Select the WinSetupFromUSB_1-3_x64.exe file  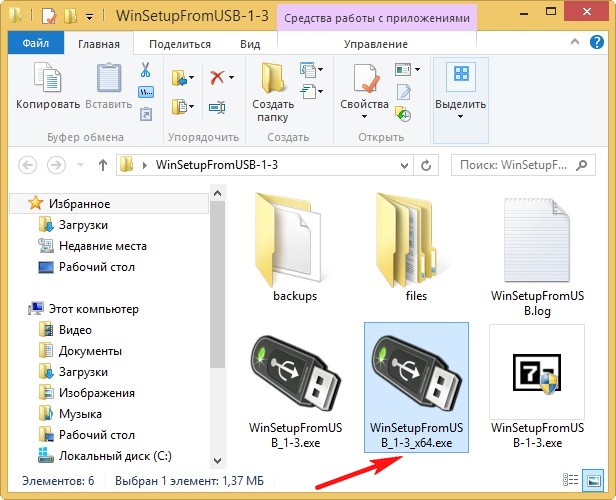pos(413,387)
